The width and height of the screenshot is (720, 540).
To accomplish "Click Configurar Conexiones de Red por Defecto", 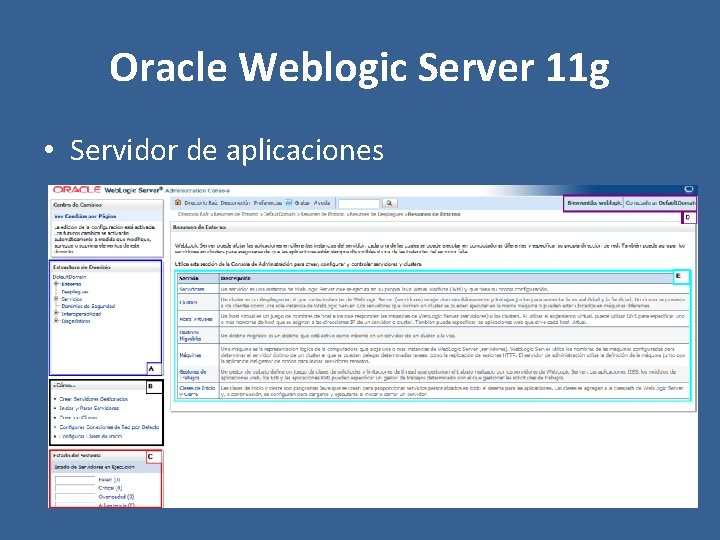I will click(x=109, y=427).
